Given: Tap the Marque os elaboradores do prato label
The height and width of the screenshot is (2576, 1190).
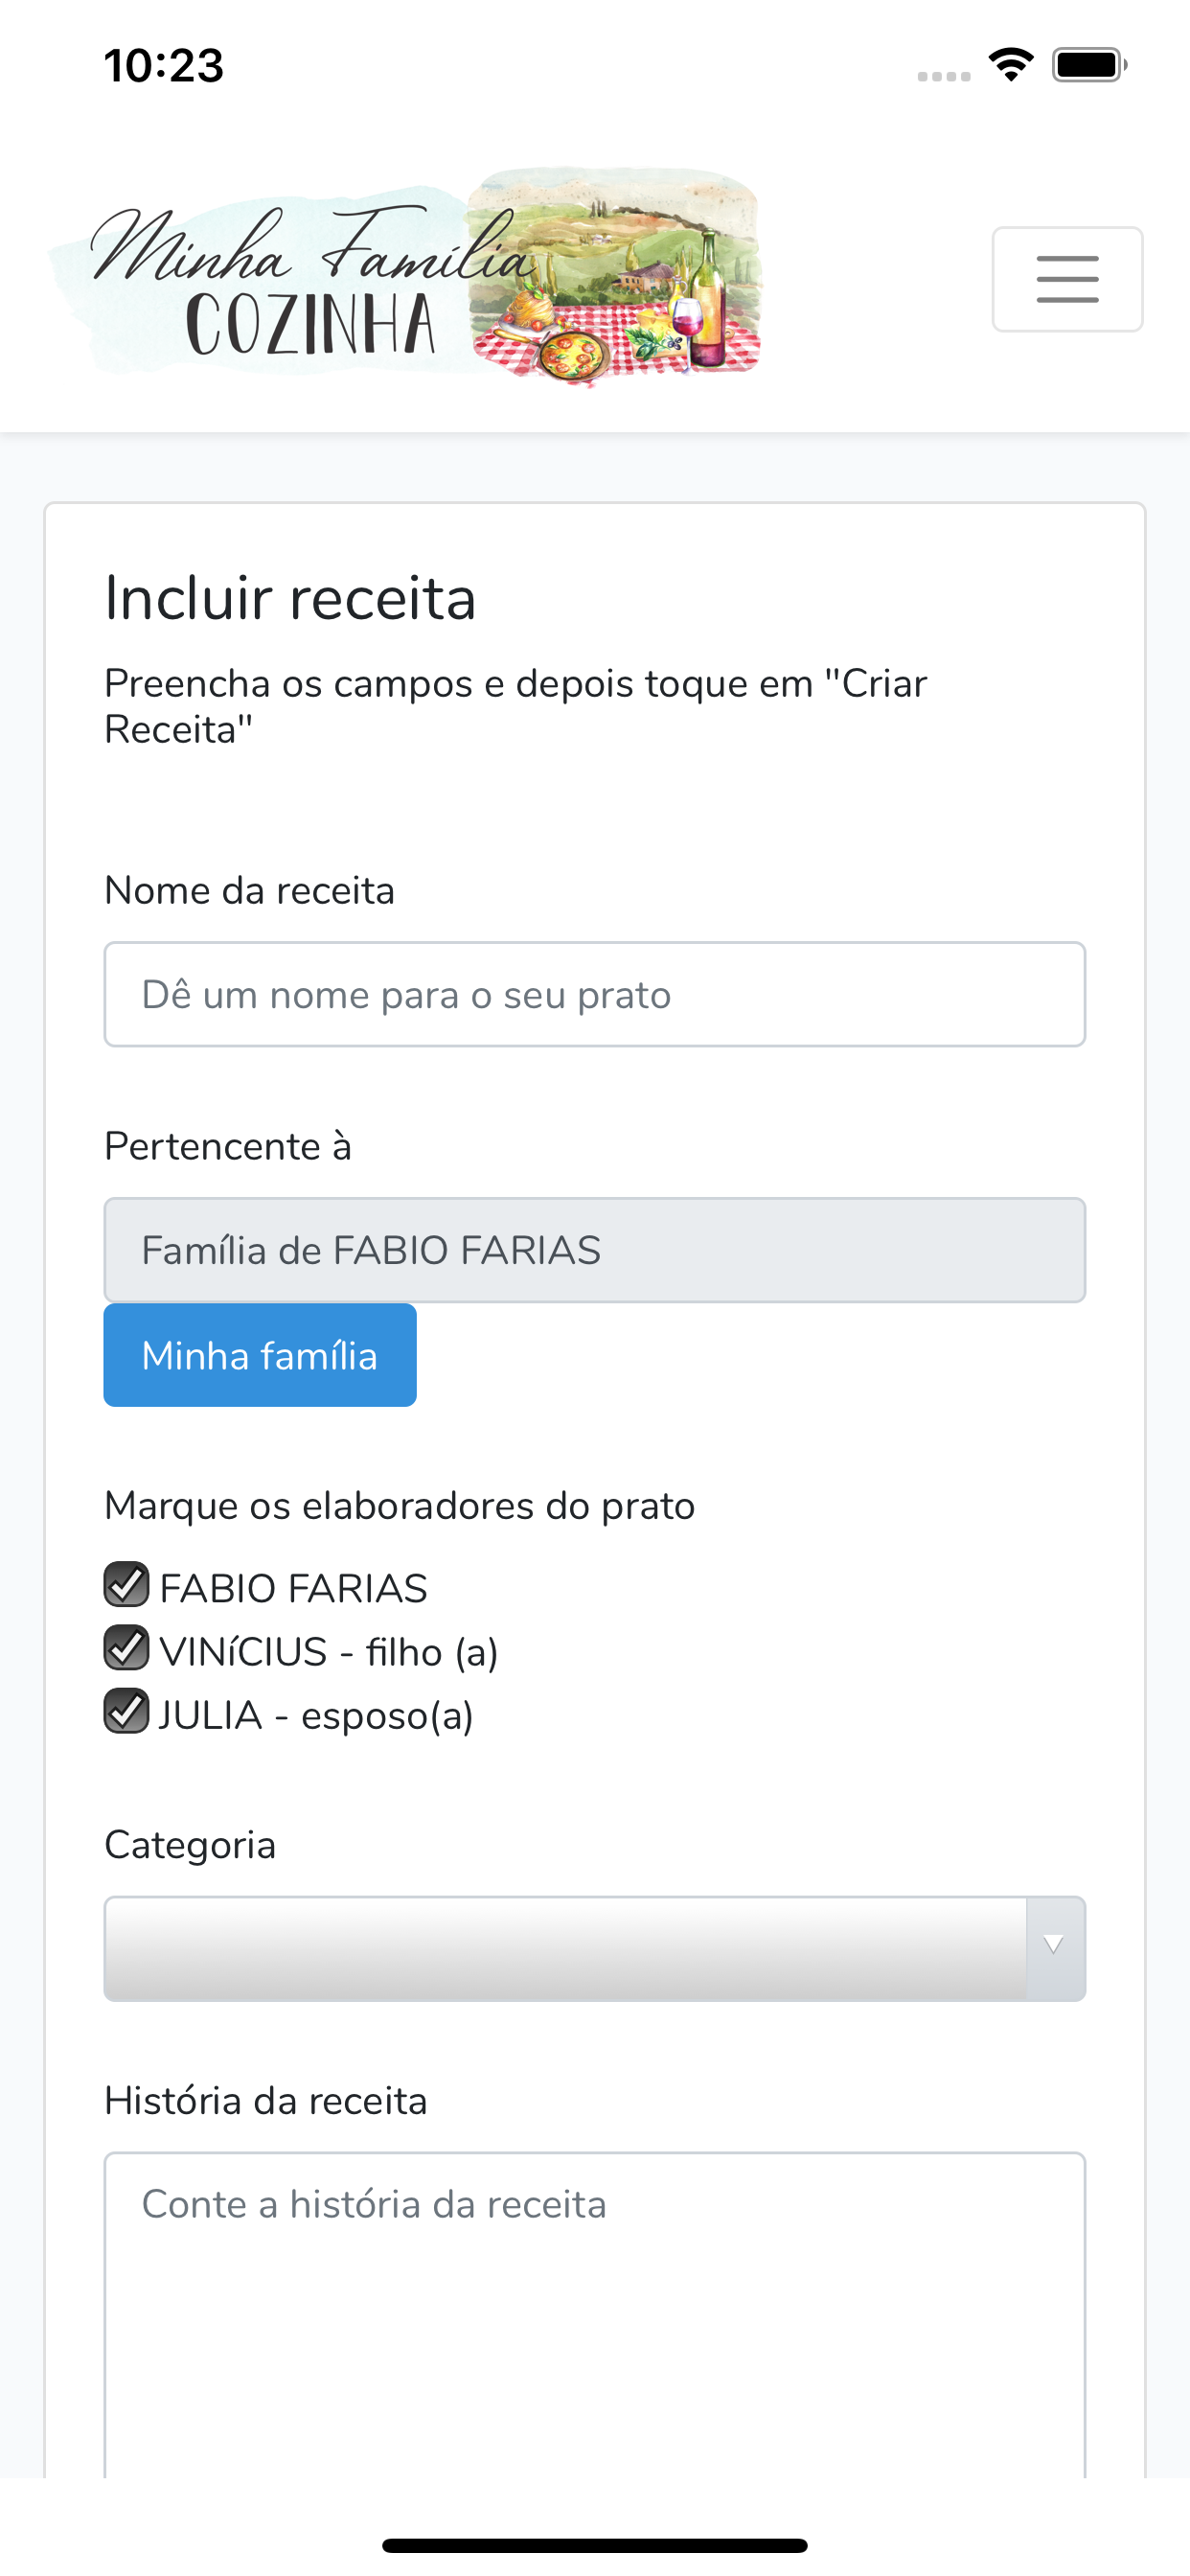Looking at the screenshot, I should (x=399, y=1506).
